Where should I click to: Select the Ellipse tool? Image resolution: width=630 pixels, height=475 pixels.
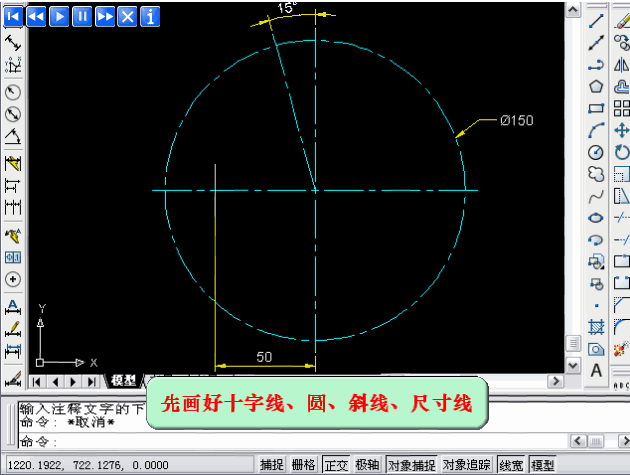[x=596, y=218]
